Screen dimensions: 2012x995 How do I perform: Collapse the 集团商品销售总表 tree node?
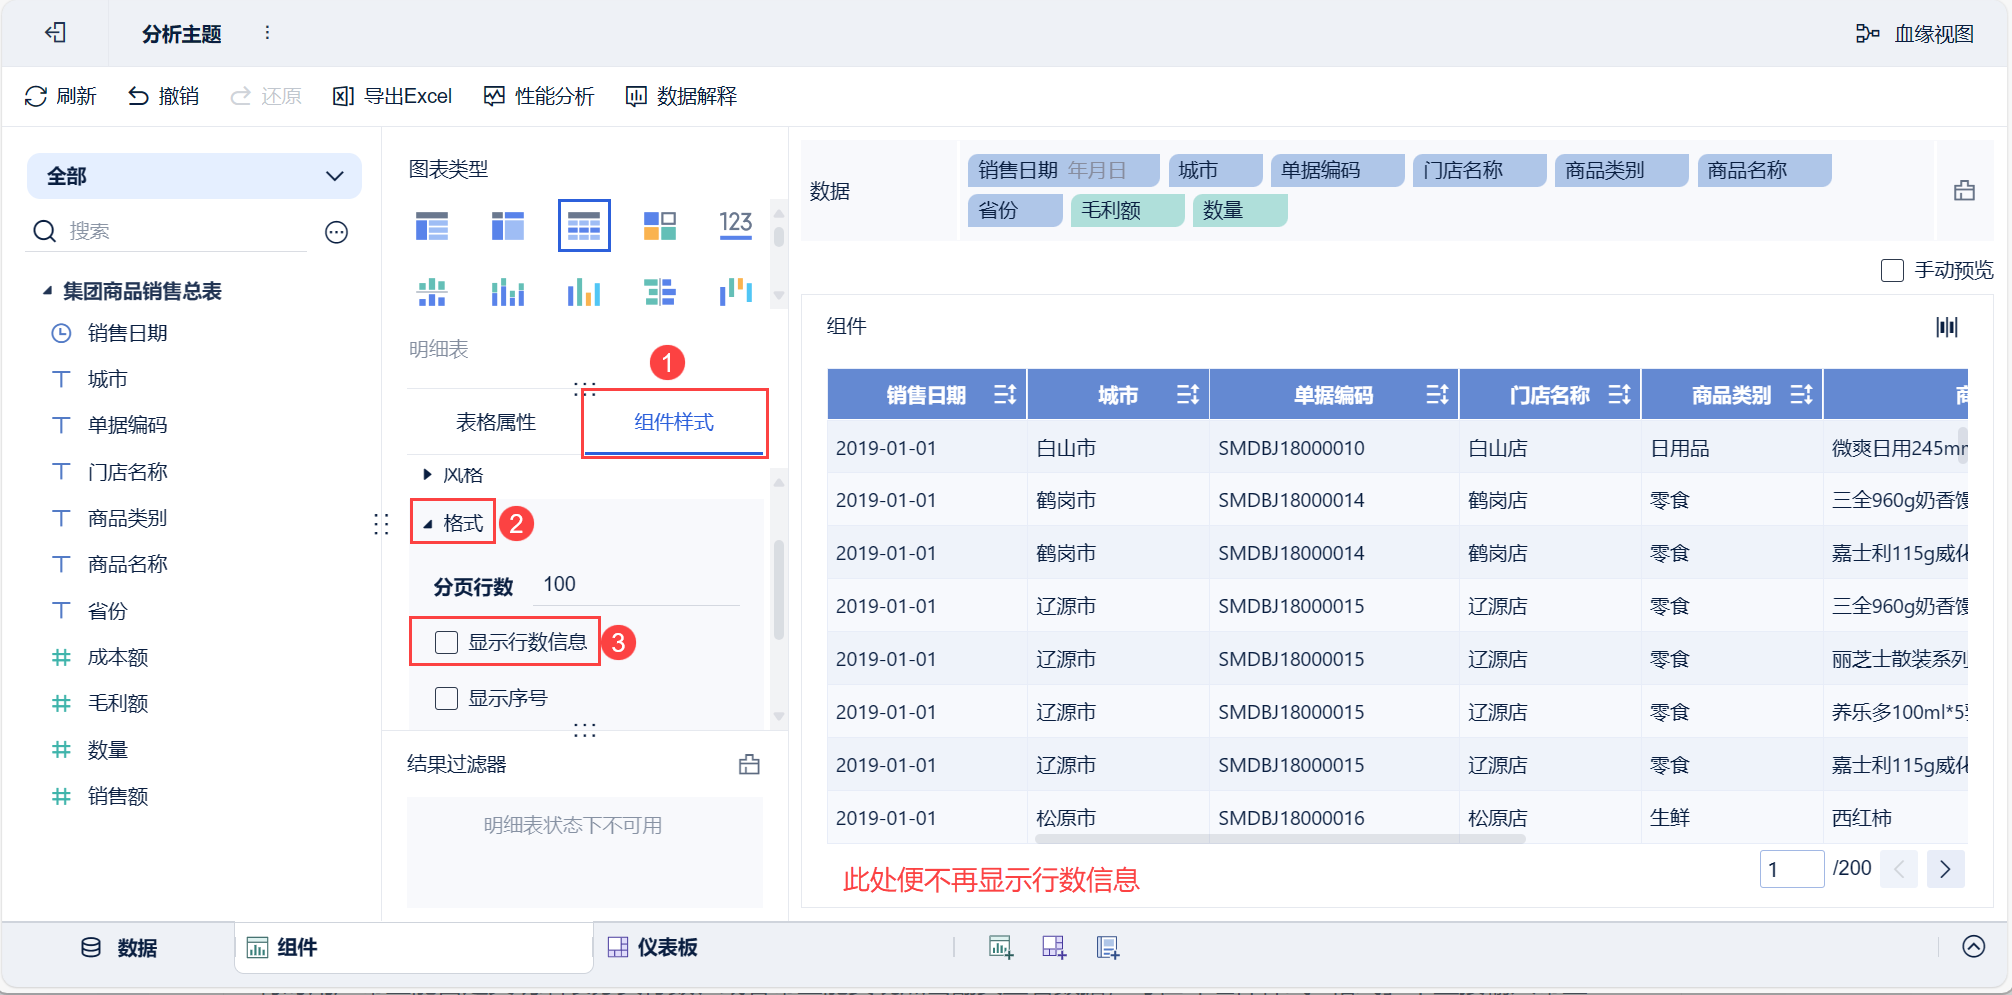[47, 291]
